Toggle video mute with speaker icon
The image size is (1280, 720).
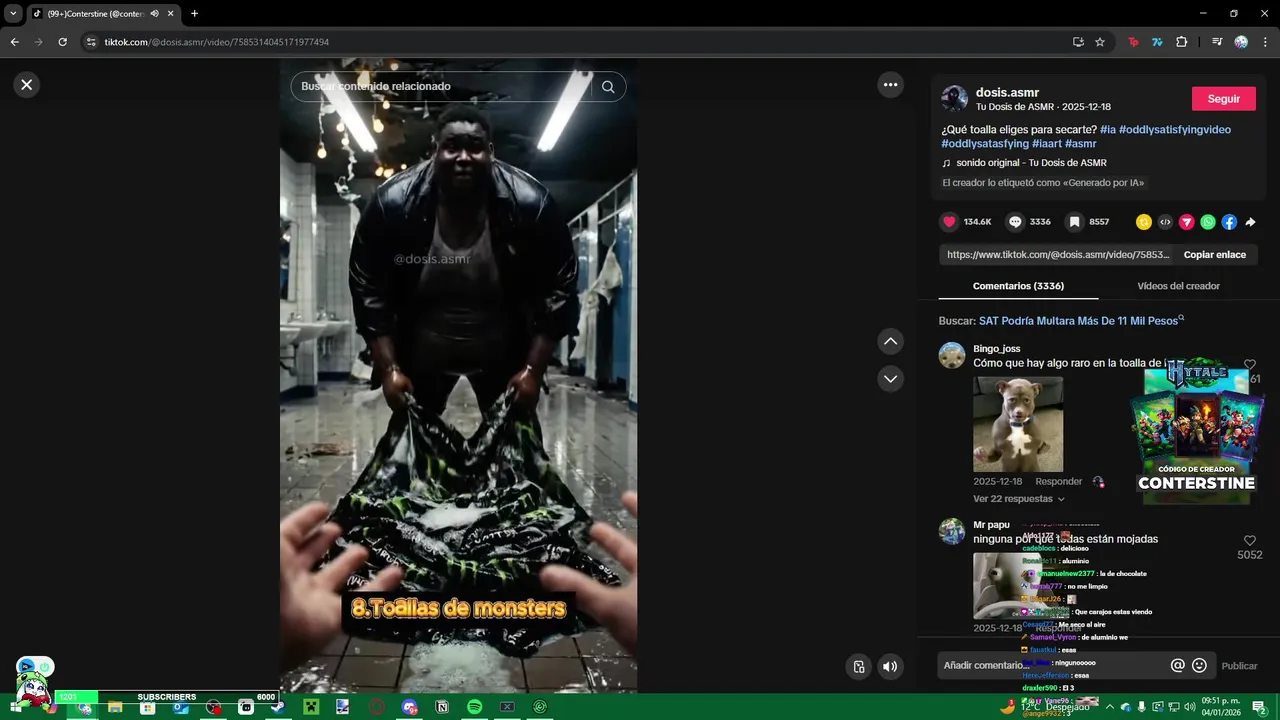click(x=889, y=667)
